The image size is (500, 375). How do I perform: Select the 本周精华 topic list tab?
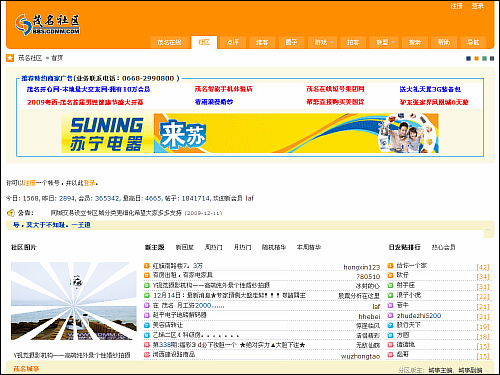[x=309, y=247]
